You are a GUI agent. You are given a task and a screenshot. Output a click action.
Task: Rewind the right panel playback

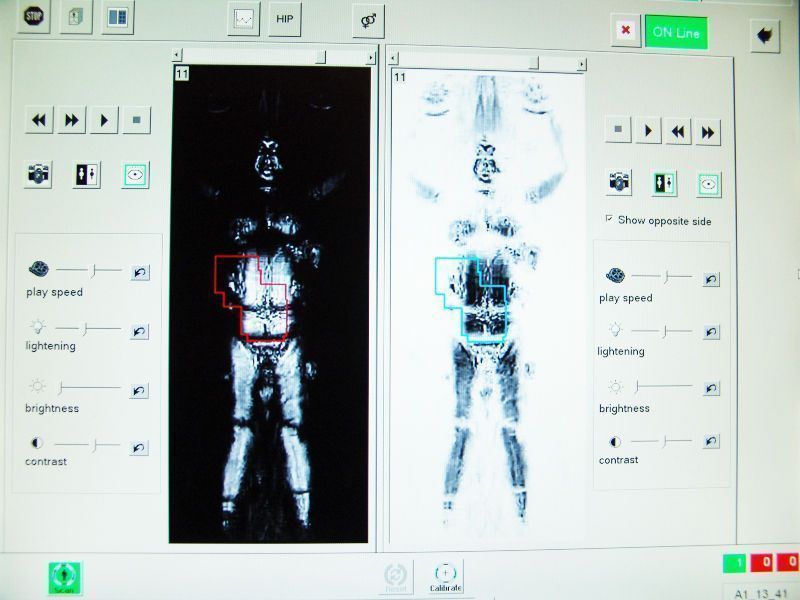(678, 132)
